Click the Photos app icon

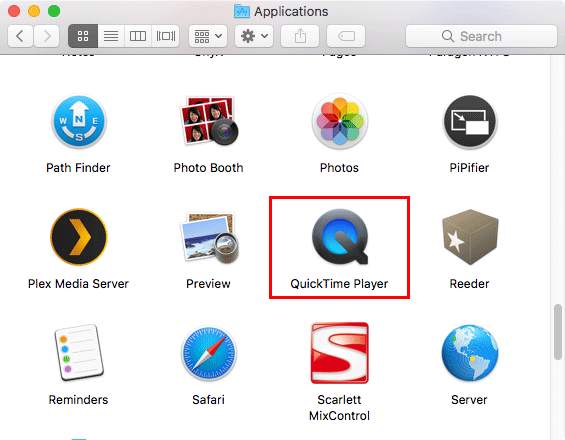click(340, 121)
